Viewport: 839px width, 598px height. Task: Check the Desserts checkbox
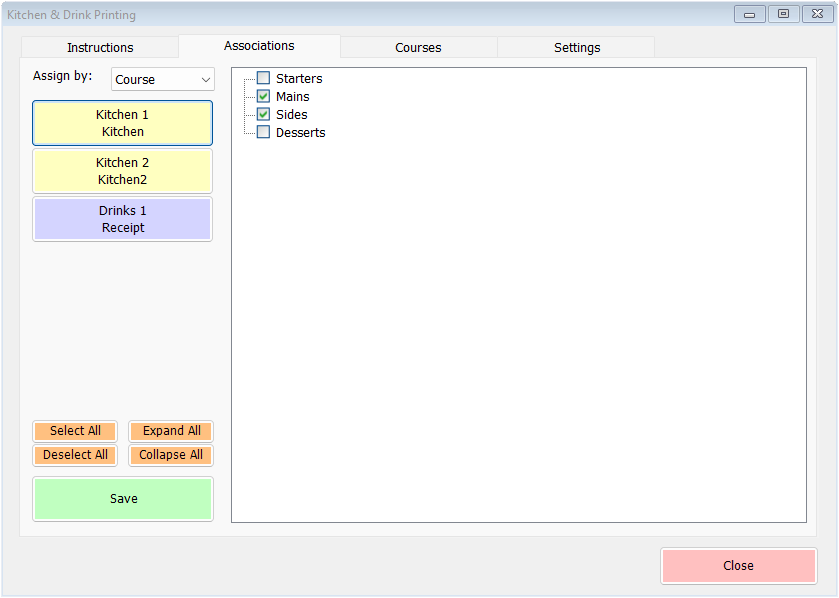point(263,132)
